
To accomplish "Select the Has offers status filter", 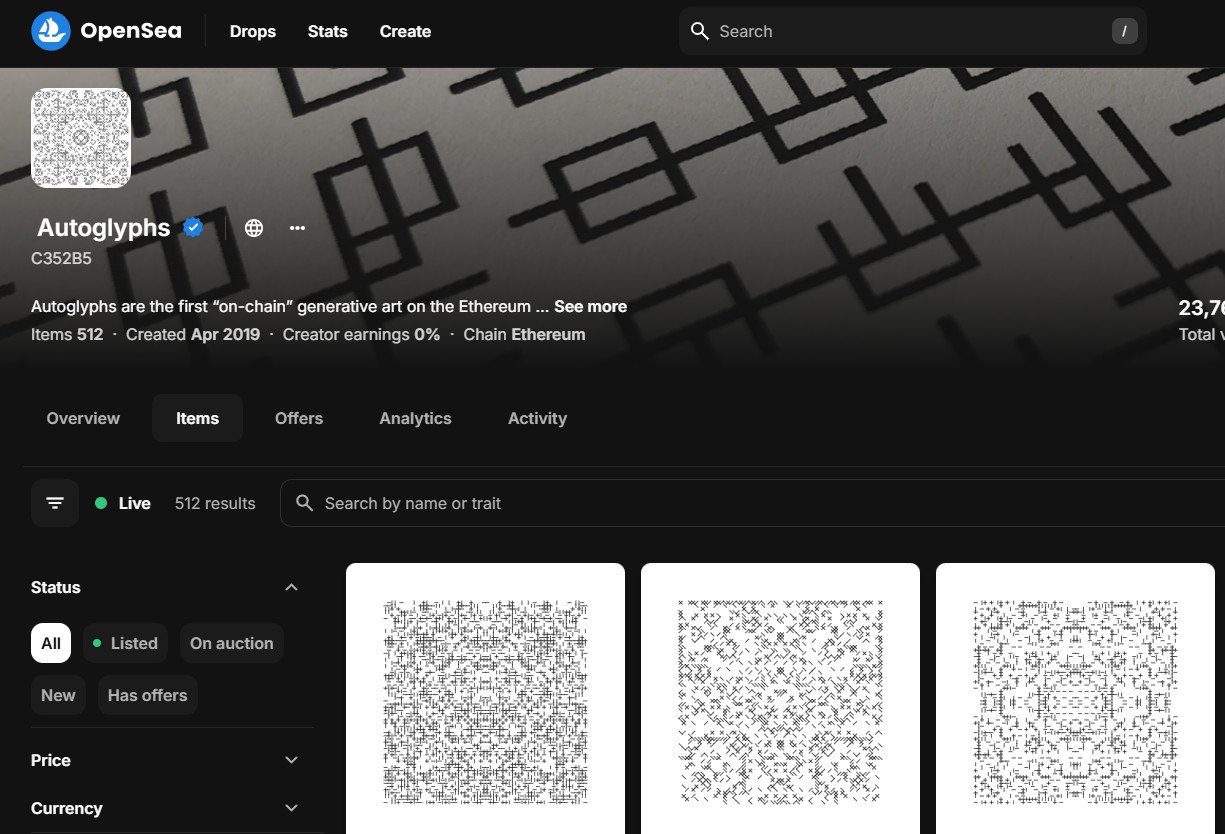I will (147, 695).
